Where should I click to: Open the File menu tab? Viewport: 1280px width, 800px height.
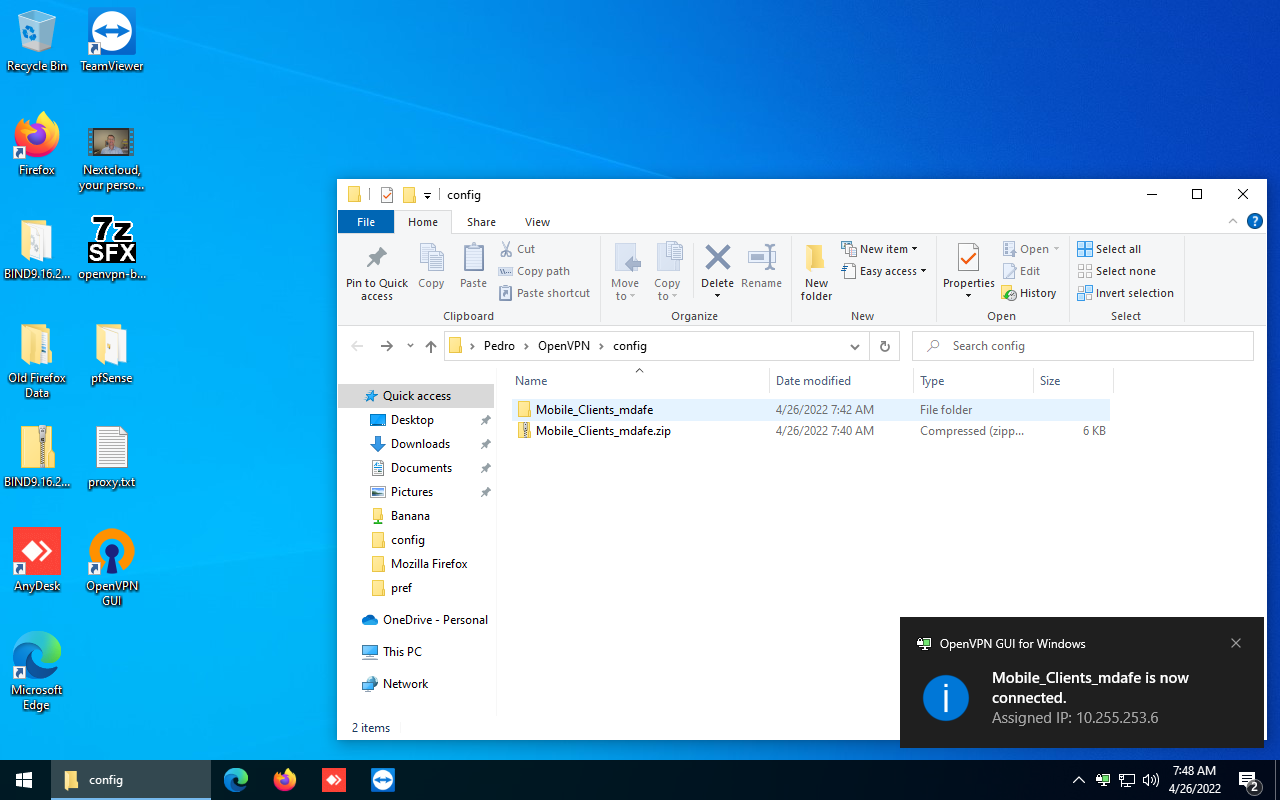tap(366, 222)
